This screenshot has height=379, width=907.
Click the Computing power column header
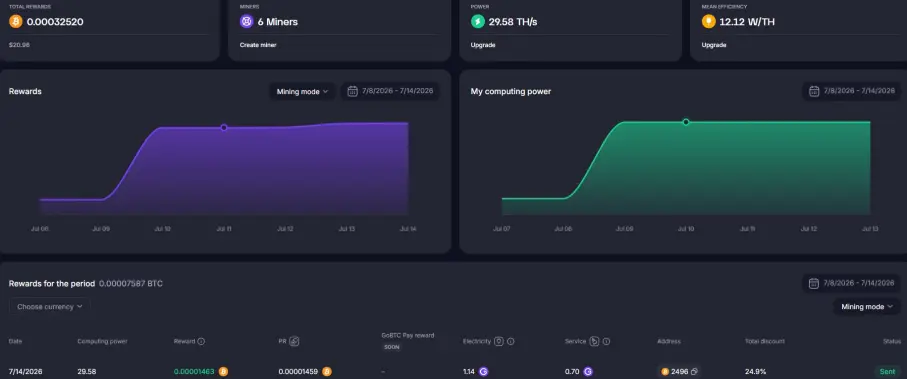[102, 341]
